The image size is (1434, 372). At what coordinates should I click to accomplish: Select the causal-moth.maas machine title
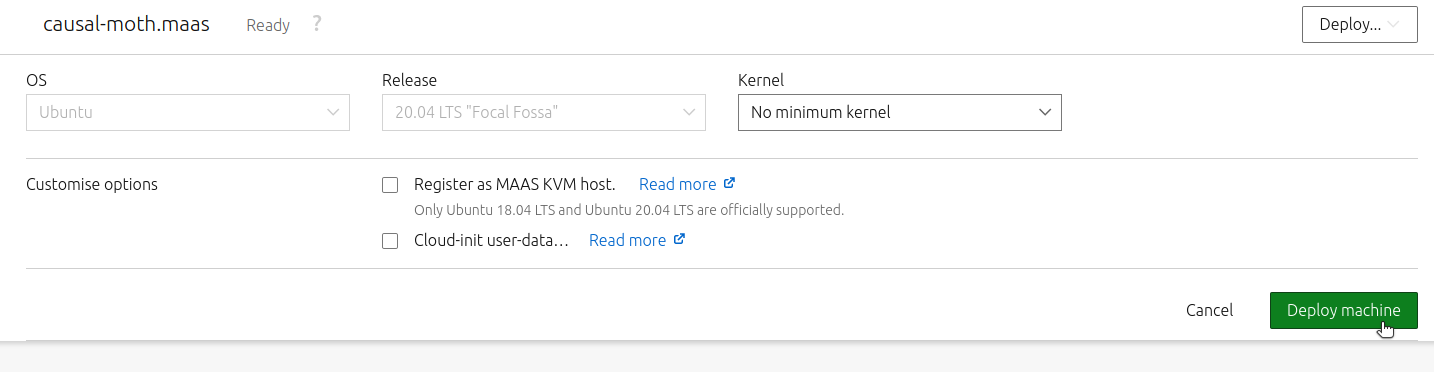click(x=126, y=25)
